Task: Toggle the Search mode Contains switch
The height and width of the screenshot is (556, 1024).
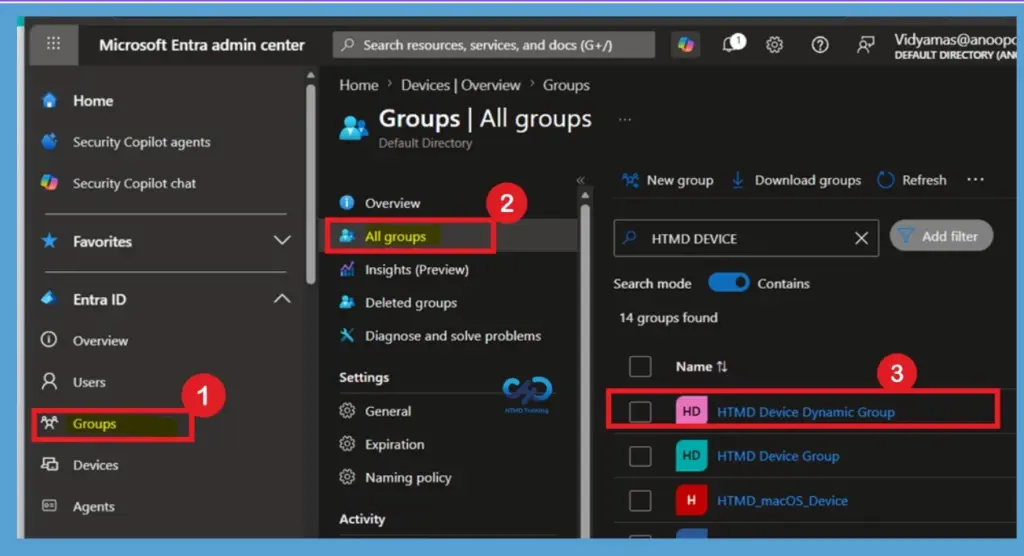Action: (729, 283)
